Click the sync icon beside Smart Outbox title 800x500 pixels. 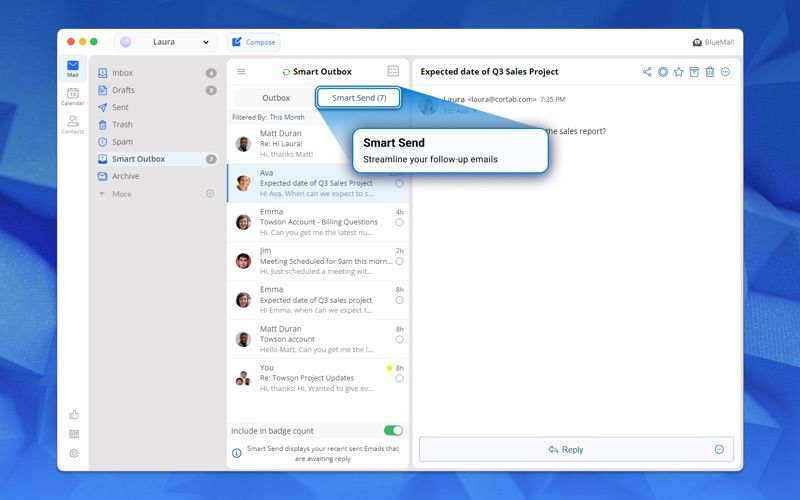pyautogui.click(x=286, y=72)
